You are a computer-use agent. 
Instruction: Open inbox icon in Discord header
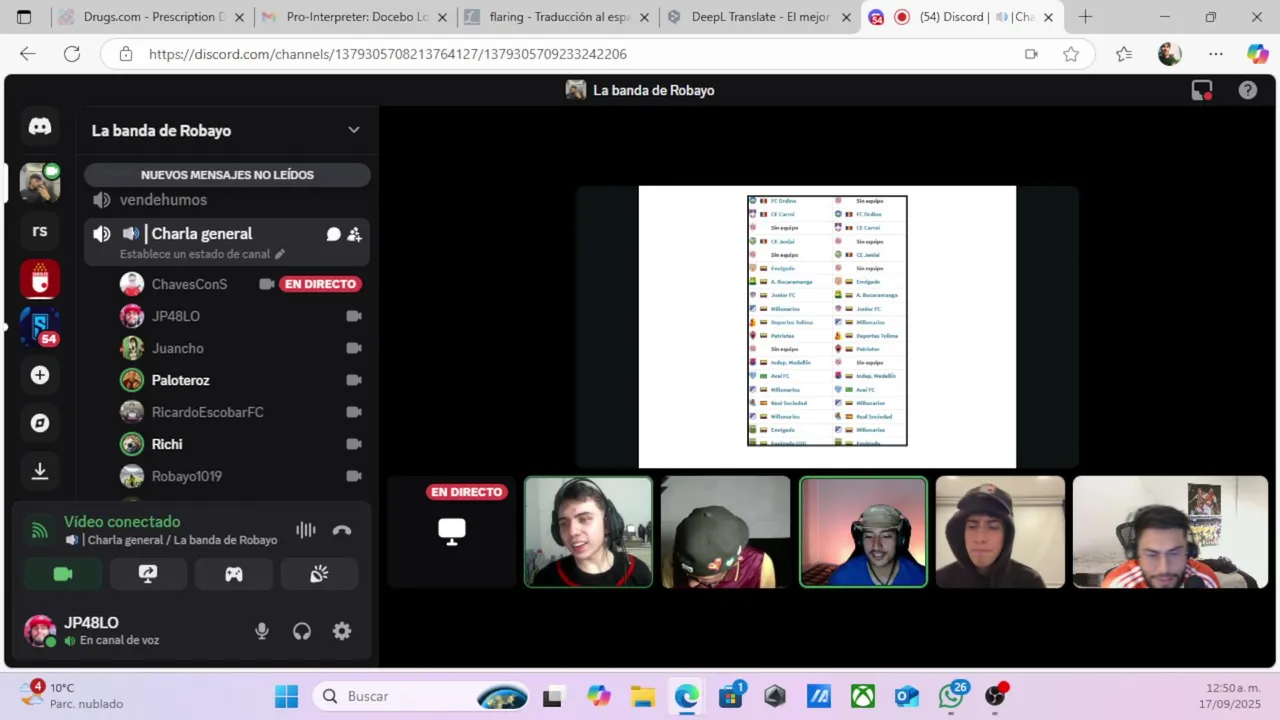tap(1202, 90)
